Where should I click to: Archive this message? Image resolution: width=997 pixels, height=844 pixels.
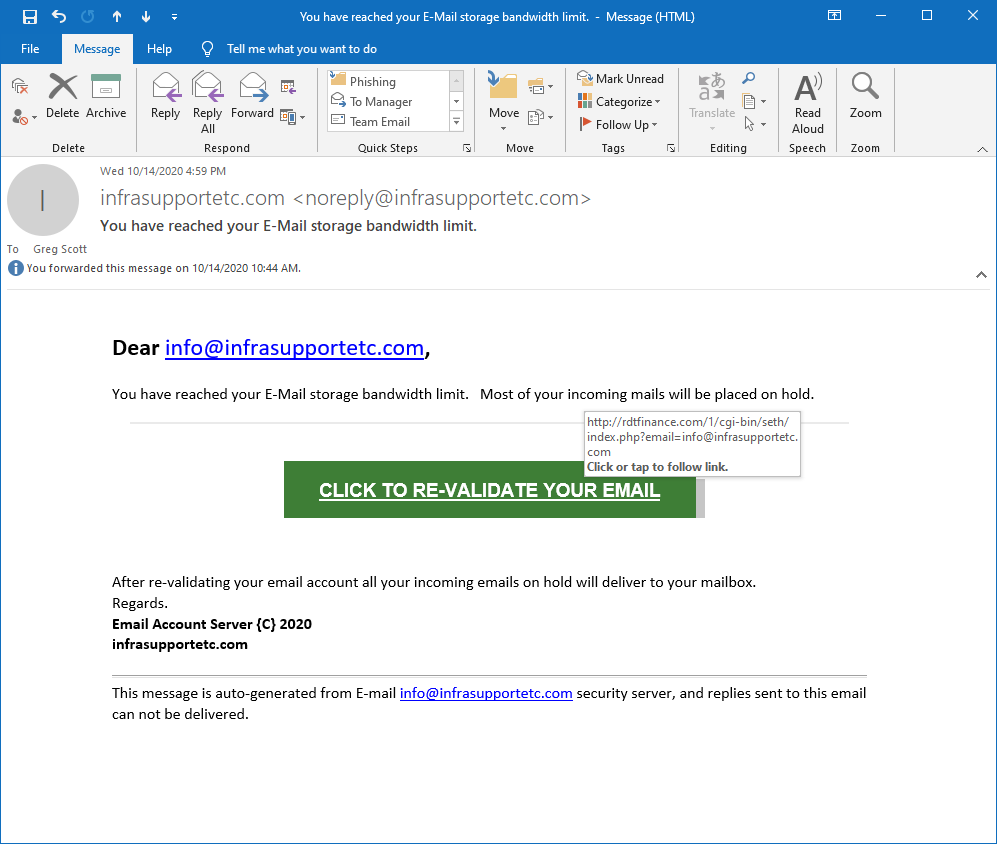pyautogui.click(x=106, y=97)
